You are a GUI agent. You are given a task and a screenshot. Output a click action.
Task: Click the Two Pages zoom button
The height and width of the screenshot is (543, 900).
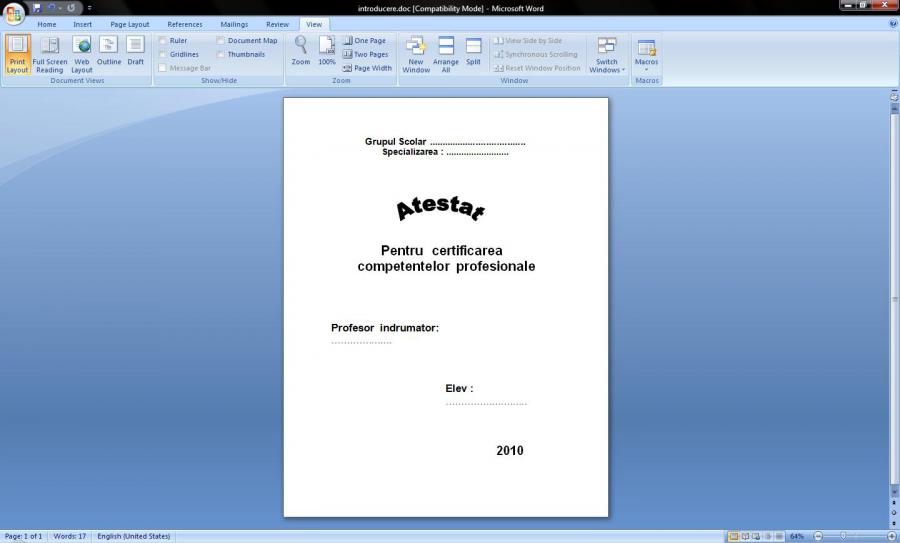tap(365, 55)
